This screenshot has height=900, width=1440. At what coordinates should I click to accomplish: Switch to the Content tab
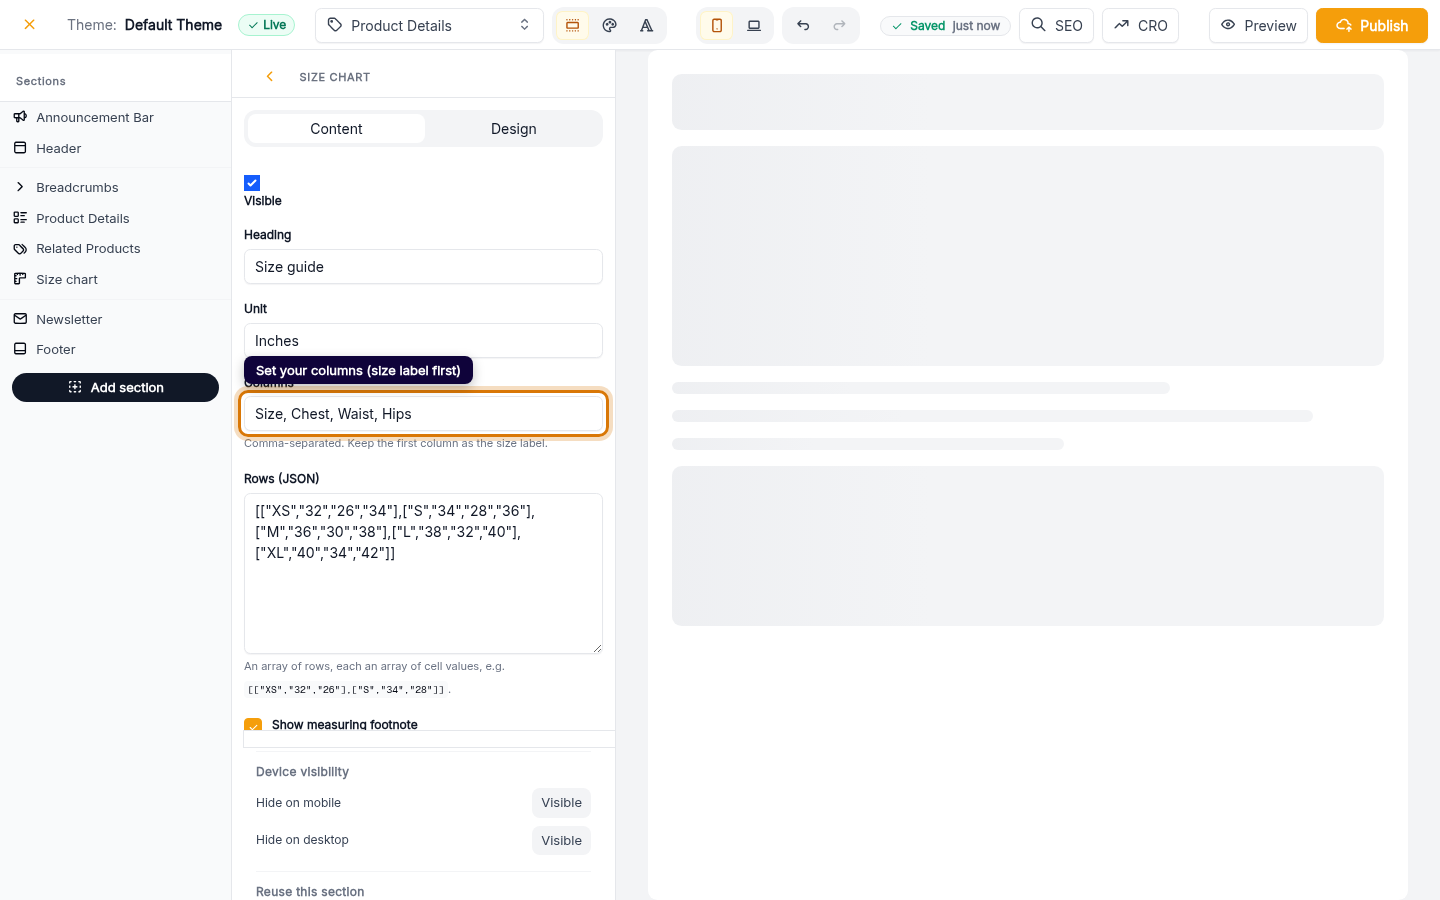tap(336, 128)
